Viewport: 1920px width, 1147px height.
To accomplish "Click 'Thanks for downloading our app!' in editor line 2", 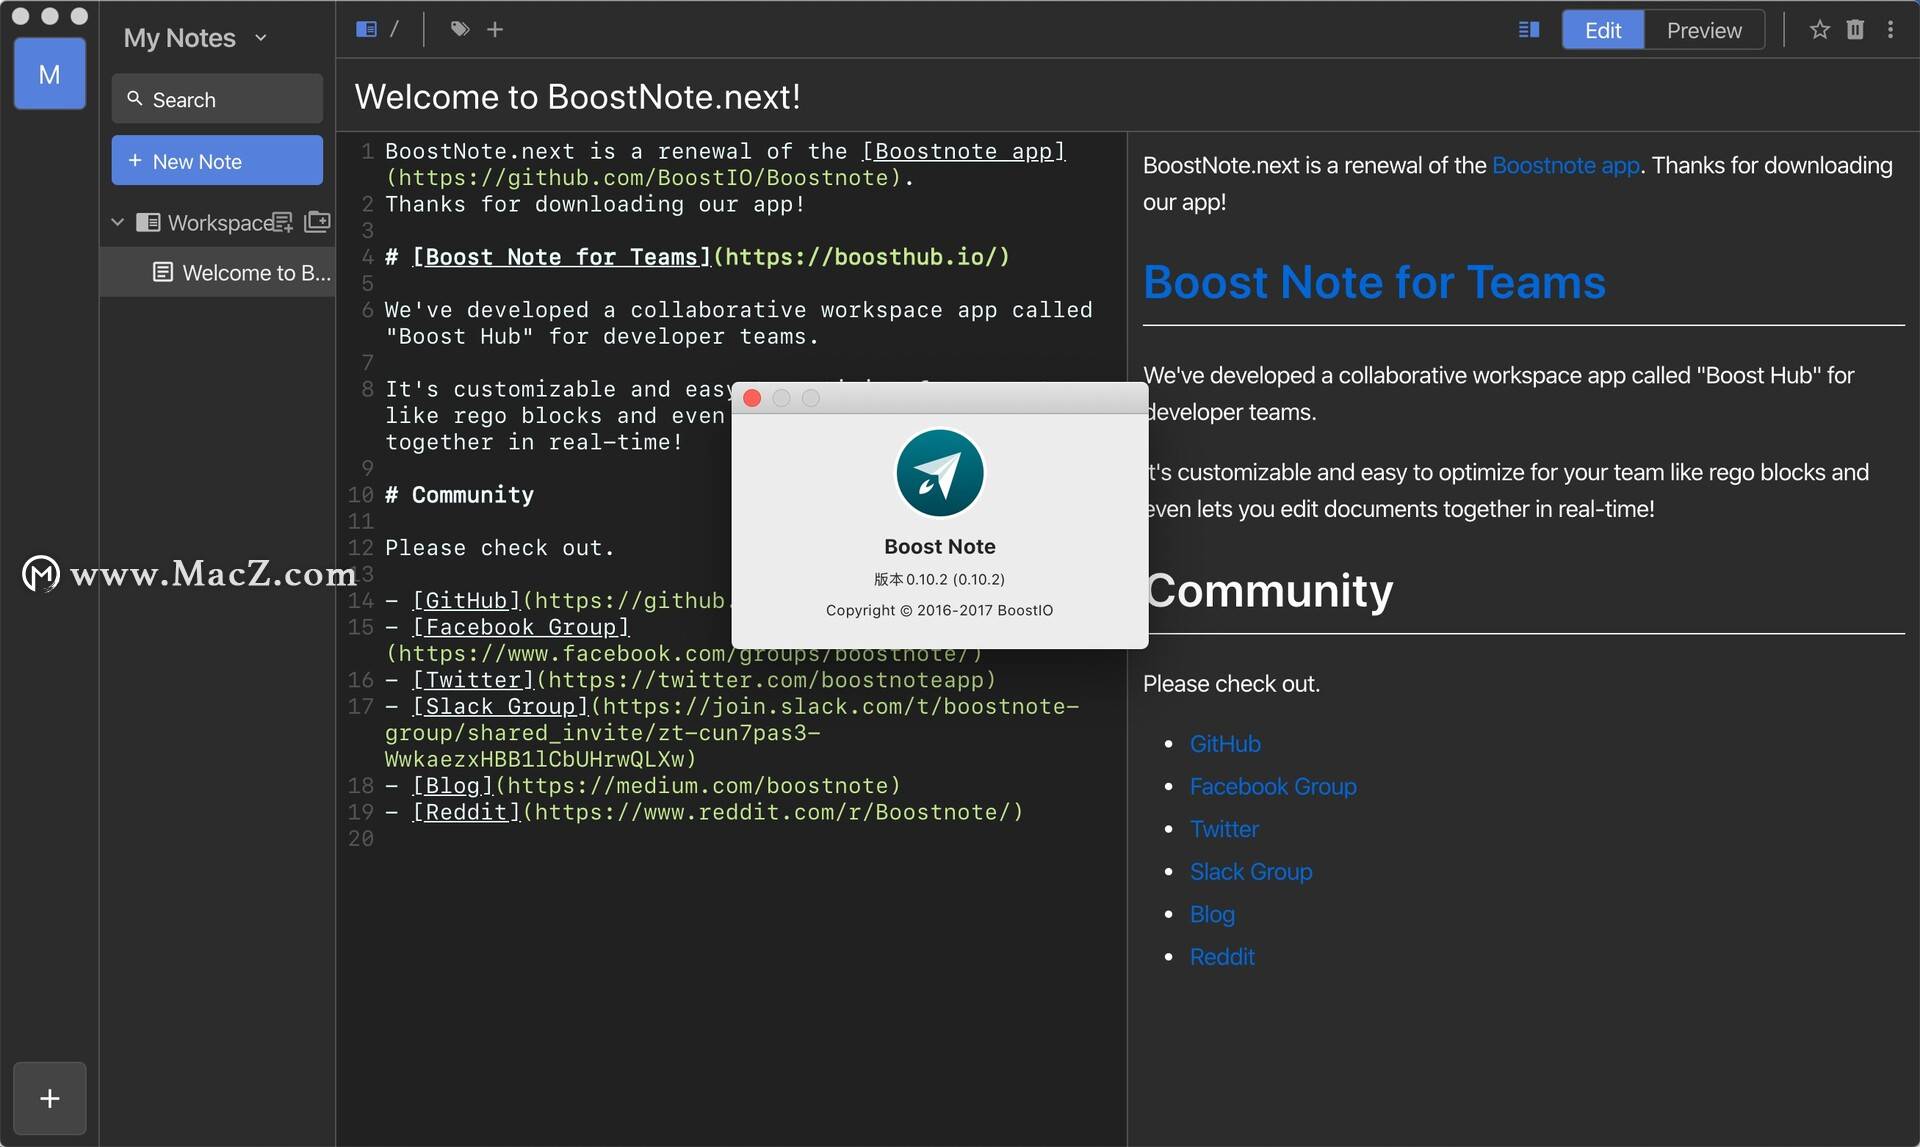I will (x=595, y=204).
